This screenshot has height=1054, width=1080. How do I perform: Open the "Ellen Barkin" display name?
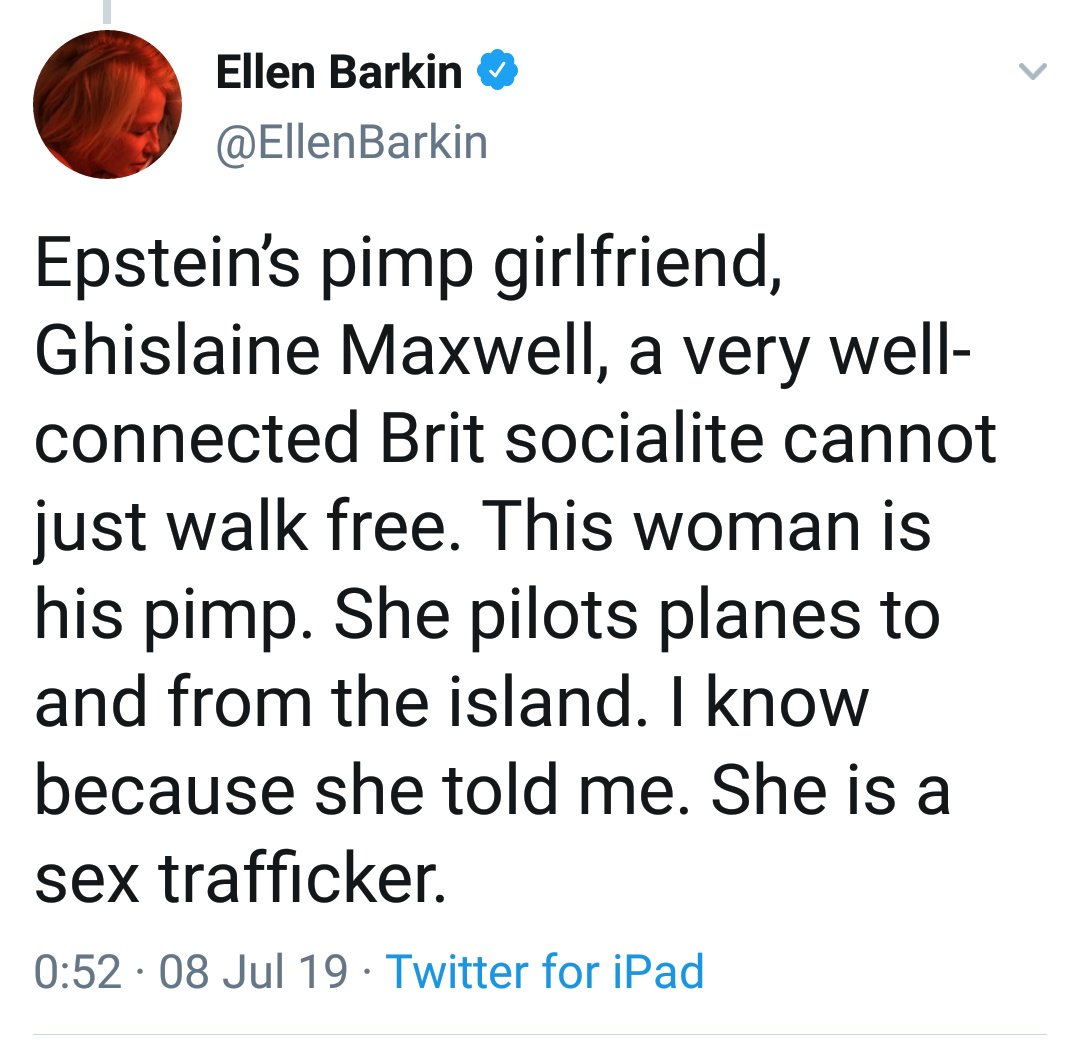(x=339, y=73)
